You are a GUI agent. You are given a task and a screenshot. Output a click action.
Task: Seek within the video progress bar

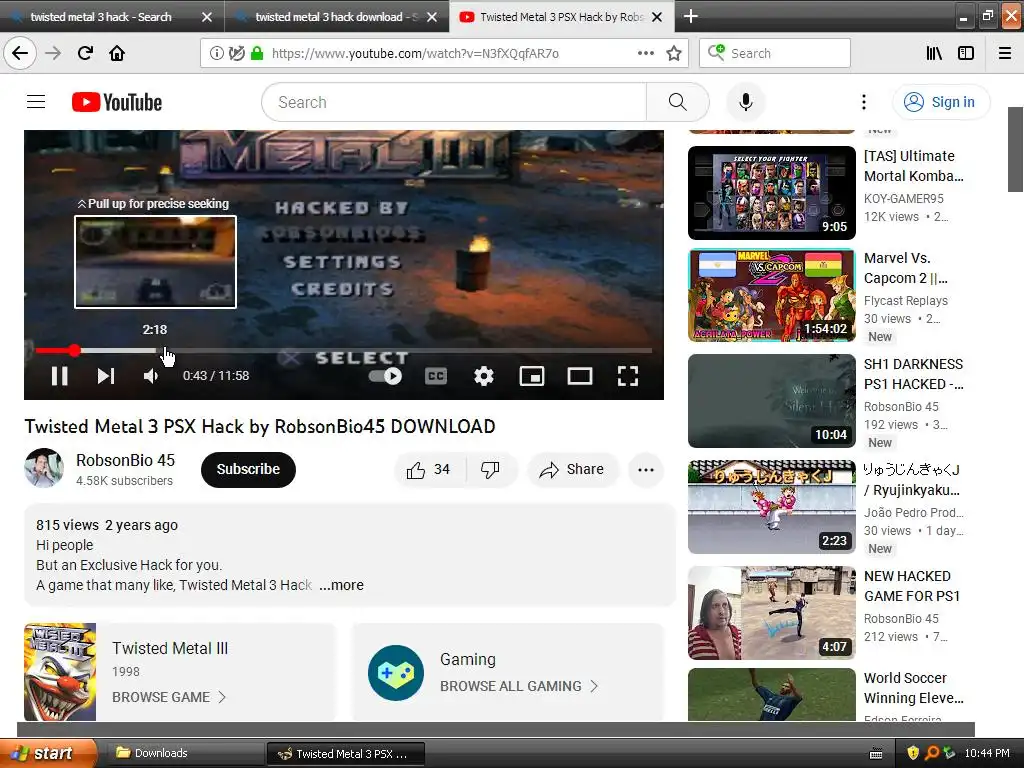(344, 351)
